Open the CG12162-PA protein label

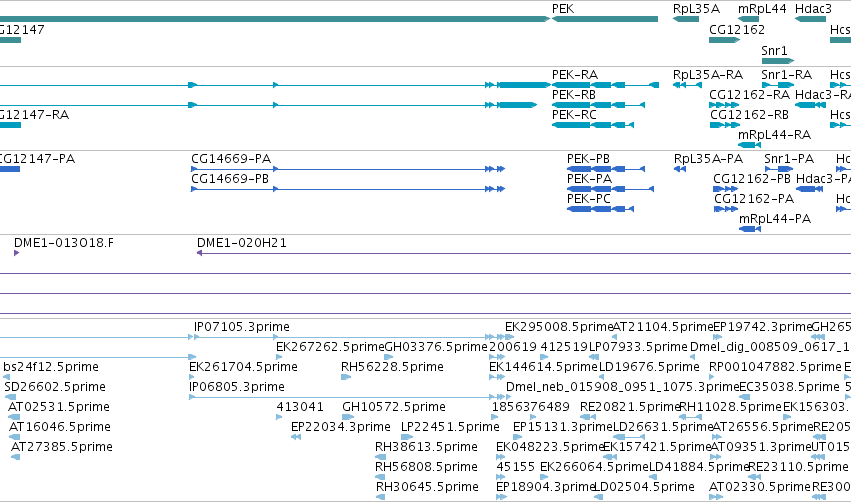click(x=754, y=199)
